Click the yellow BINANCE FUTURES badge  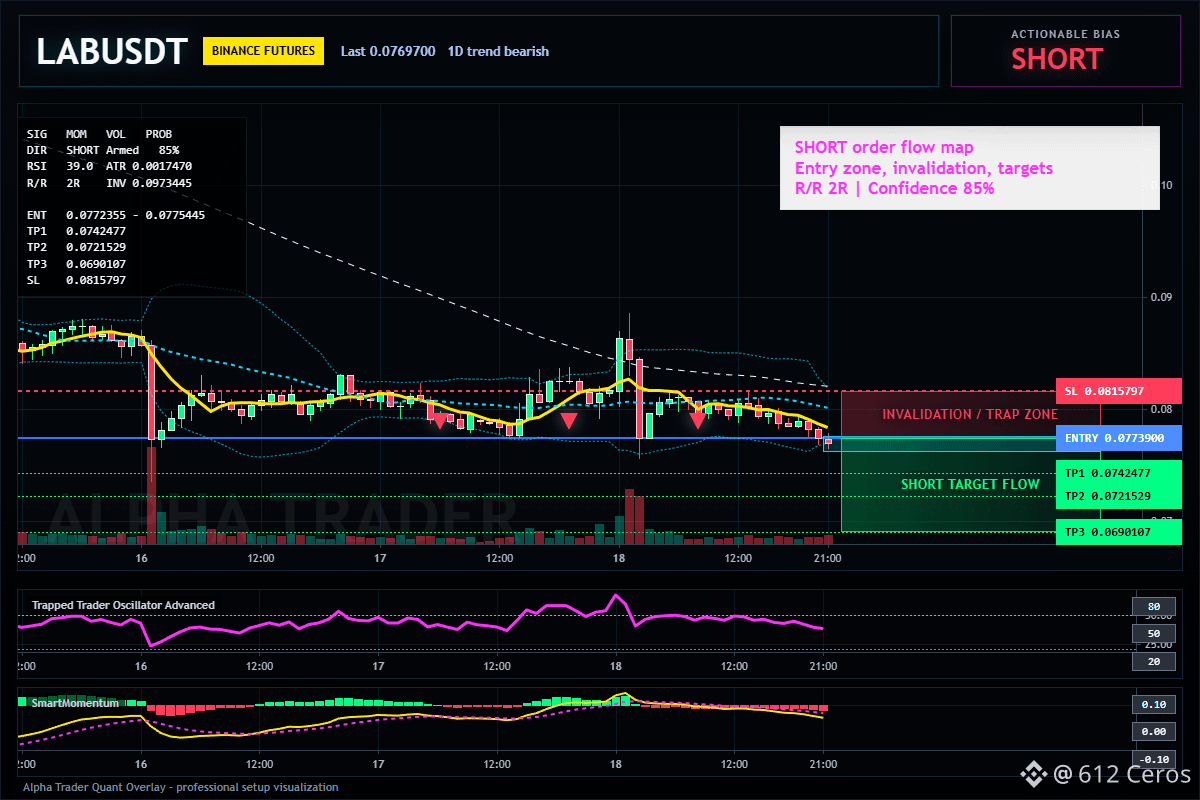(x=263, y=51)
